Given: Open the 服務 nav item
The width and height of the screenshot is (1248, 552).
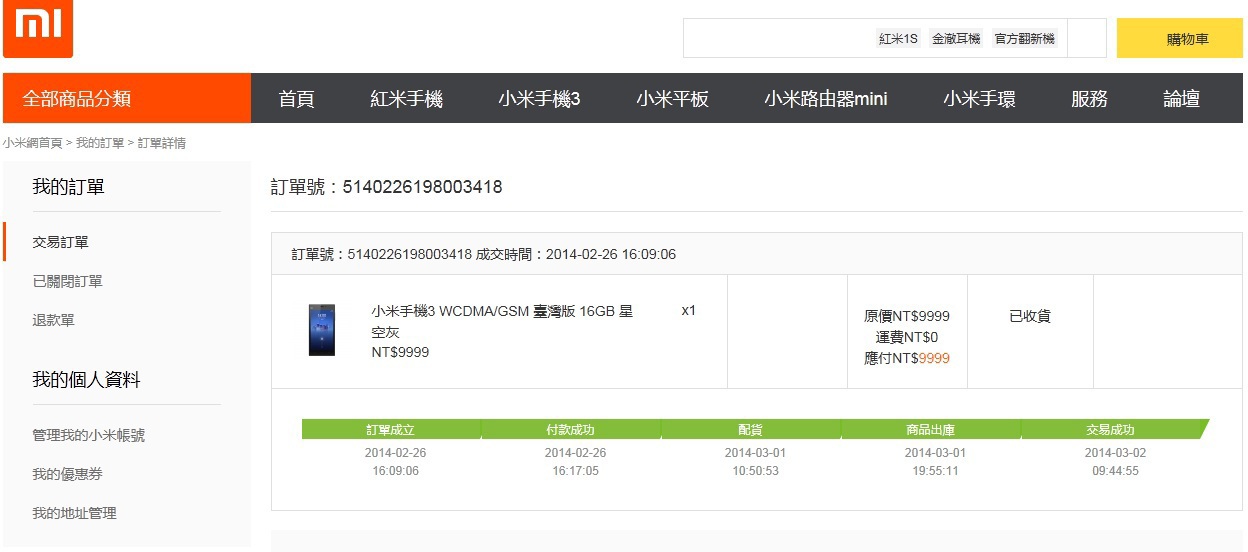Looking at the screenshot, I should tap(1089, 99).
